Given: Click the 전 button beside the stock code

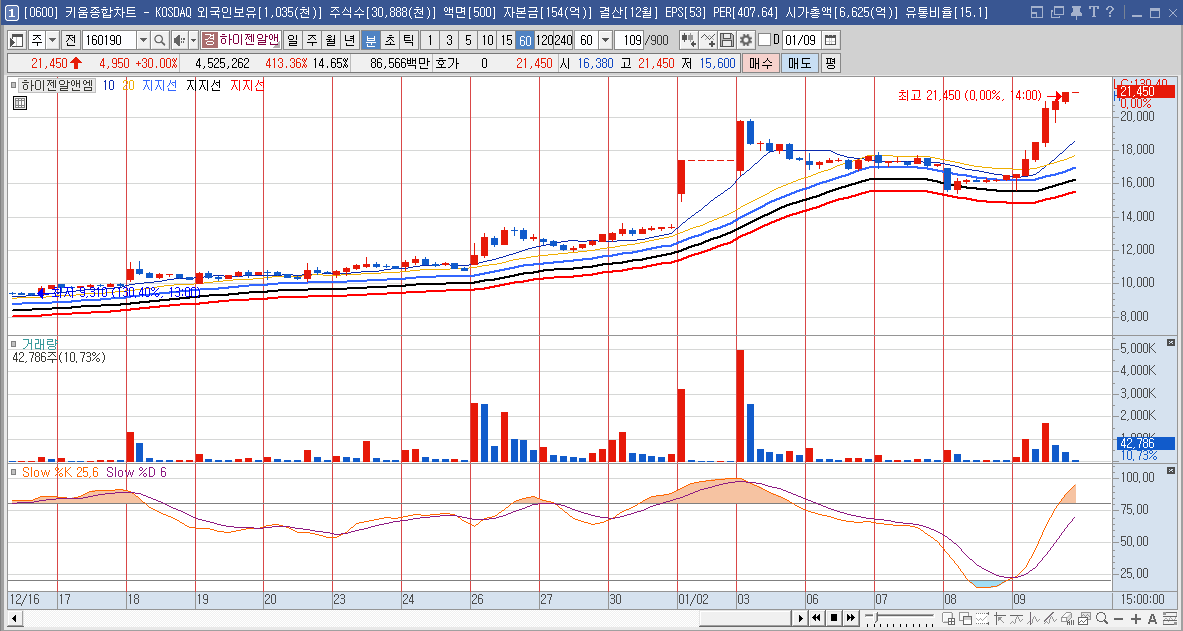Looking at the screenshot, I should [x=70, y=40].
